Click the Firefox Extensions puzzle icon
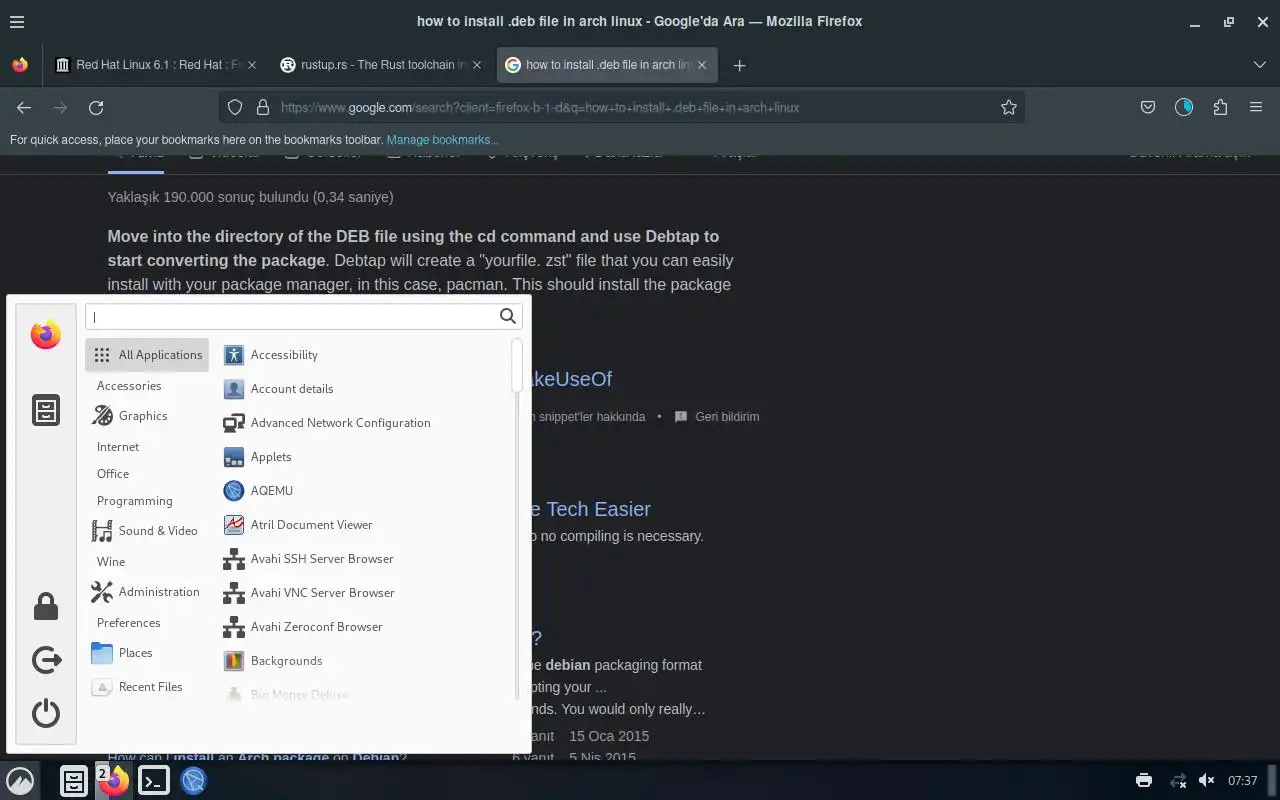This screenshot has height=800, width=1280. [1220, 107]
